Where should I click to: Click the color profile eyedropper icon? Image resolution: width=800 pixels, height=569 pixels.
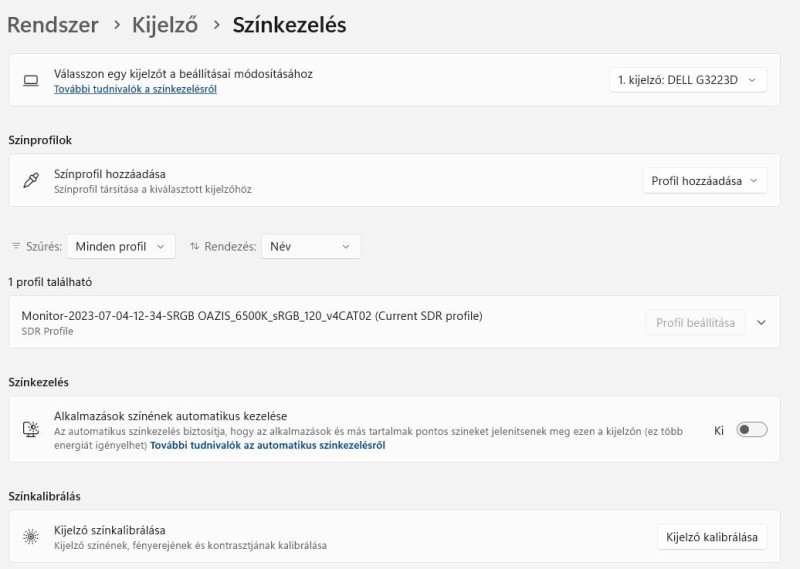pos(31,181)
